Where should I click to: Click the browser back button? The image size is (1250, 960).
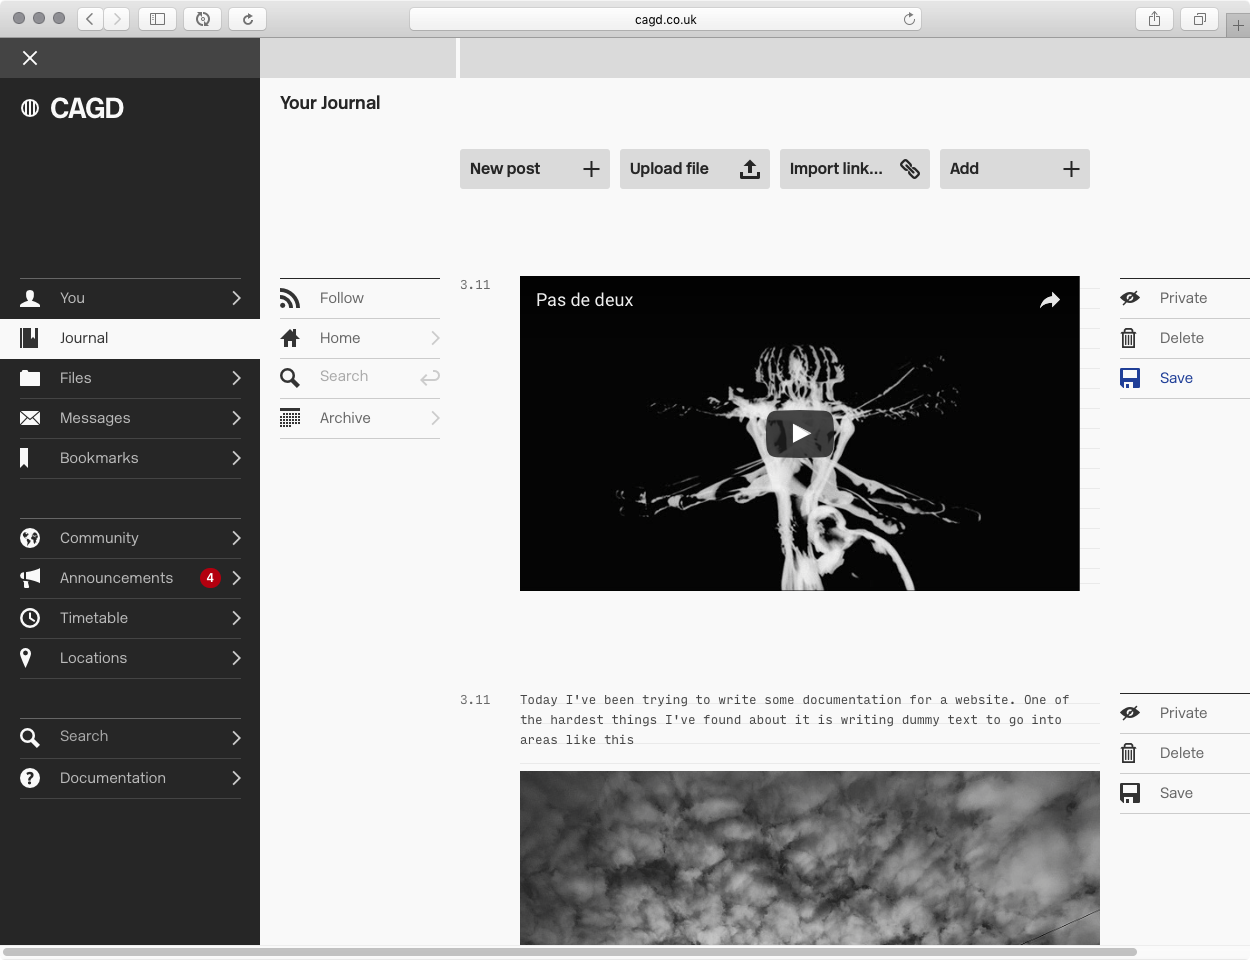coord(90,19)
